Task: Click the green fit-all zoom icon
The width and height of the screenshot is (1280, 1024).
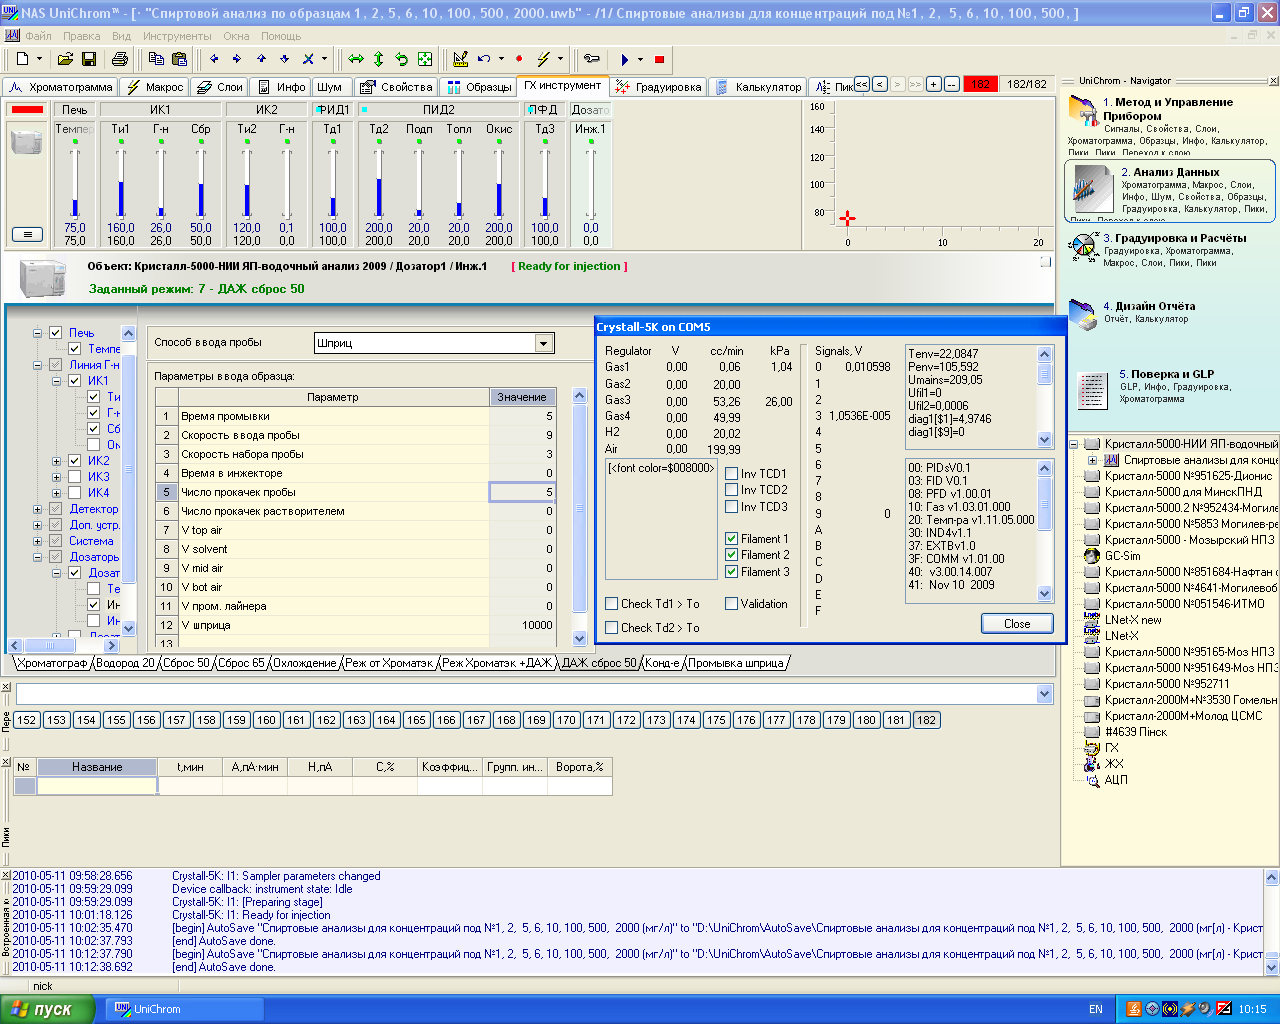Action: (425, 59)
